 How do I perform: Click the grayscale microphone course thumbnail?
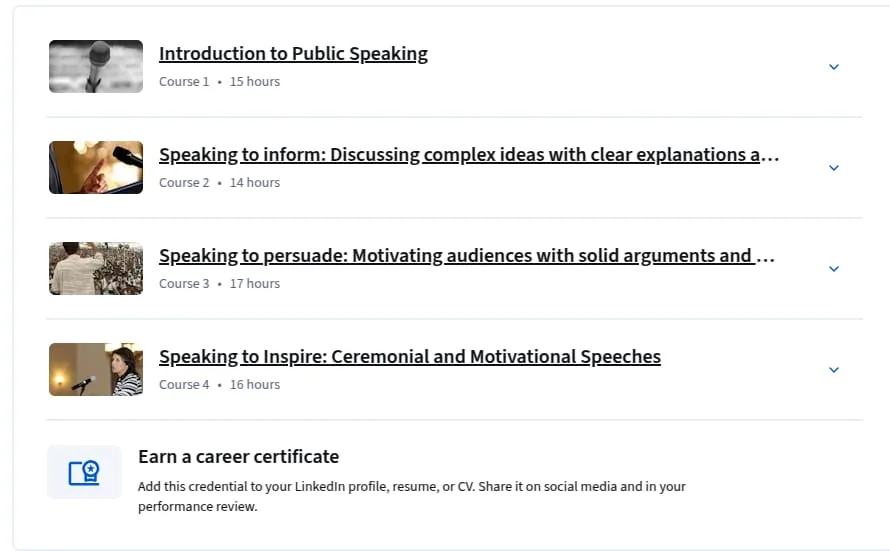(96, 66)
